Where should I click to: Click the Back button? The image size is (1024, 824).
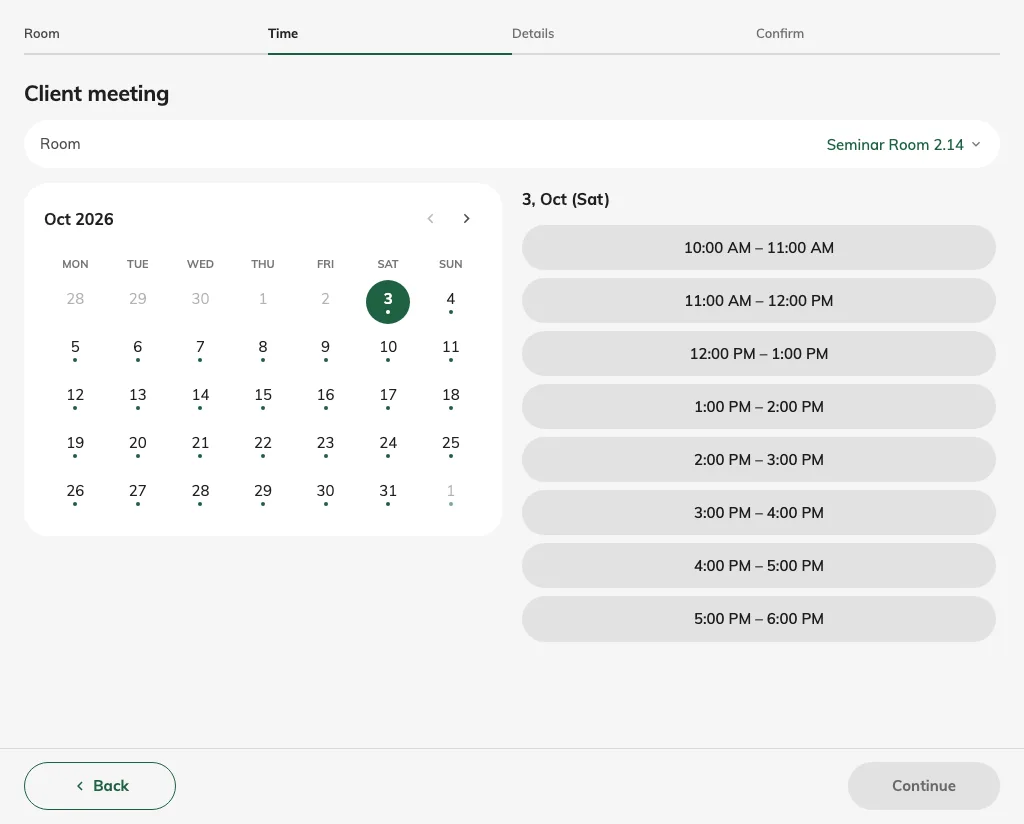pyautogui.click(x=100, y=785)
